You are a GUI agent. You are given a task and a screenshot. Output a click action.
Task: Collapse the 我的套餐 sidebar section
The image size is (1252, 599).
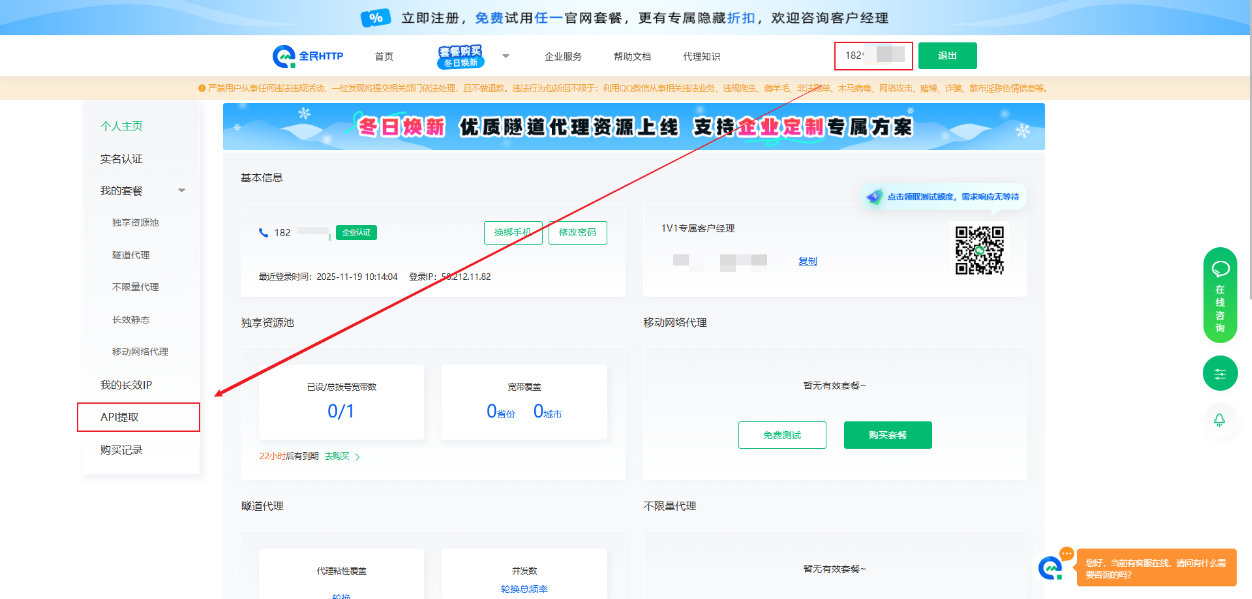click(x=181, y=191)
